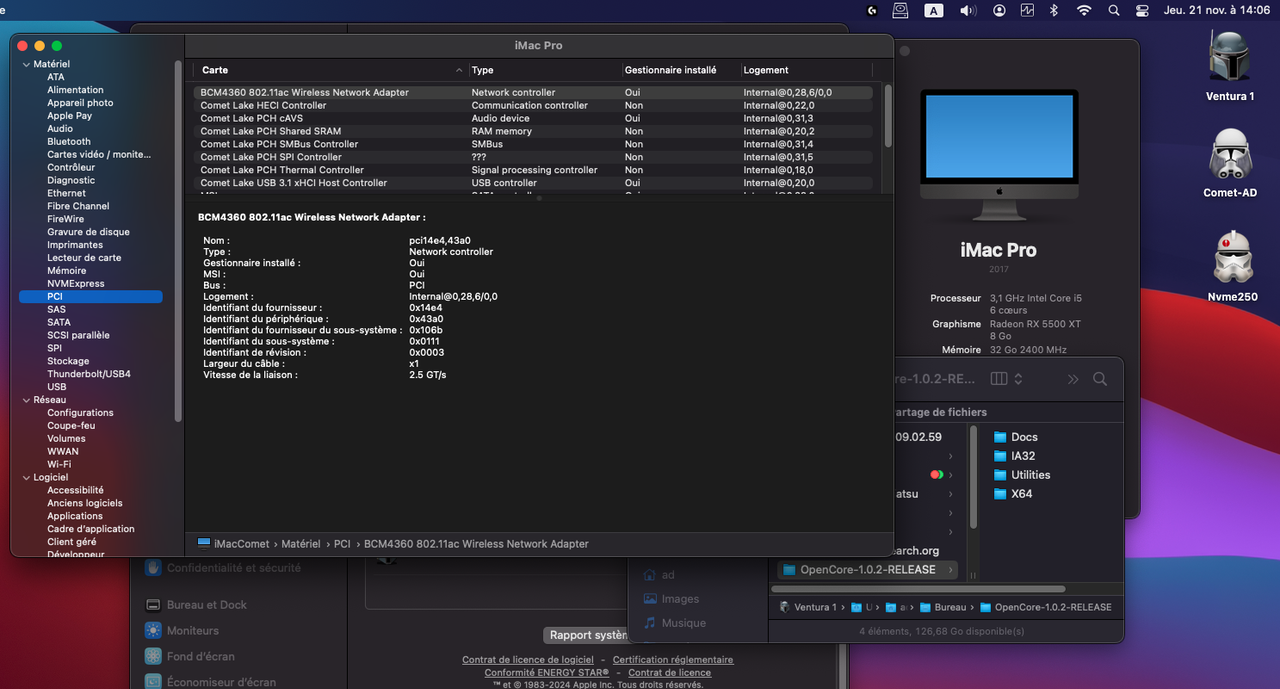Click the sidebar vertical scrollbar
This screenshot has height=689, width=1280.
point(178,240)
